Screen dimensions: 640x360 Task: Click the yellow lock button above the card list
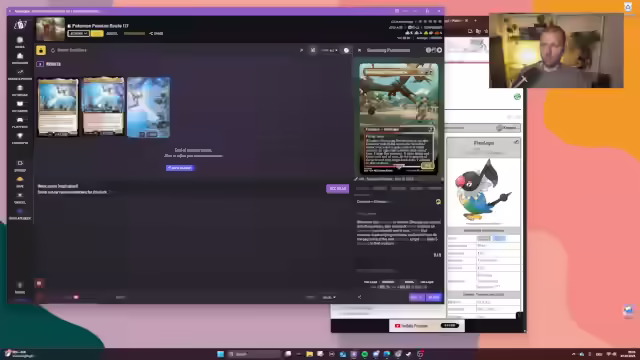coord(41,50)
